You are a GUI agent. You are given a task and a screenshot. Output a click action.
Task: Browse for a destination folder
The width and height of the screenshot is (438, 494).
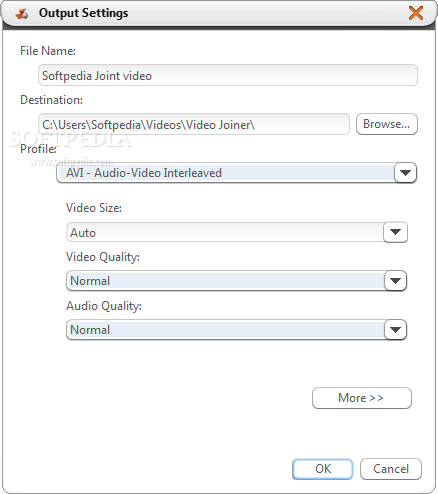387,124
